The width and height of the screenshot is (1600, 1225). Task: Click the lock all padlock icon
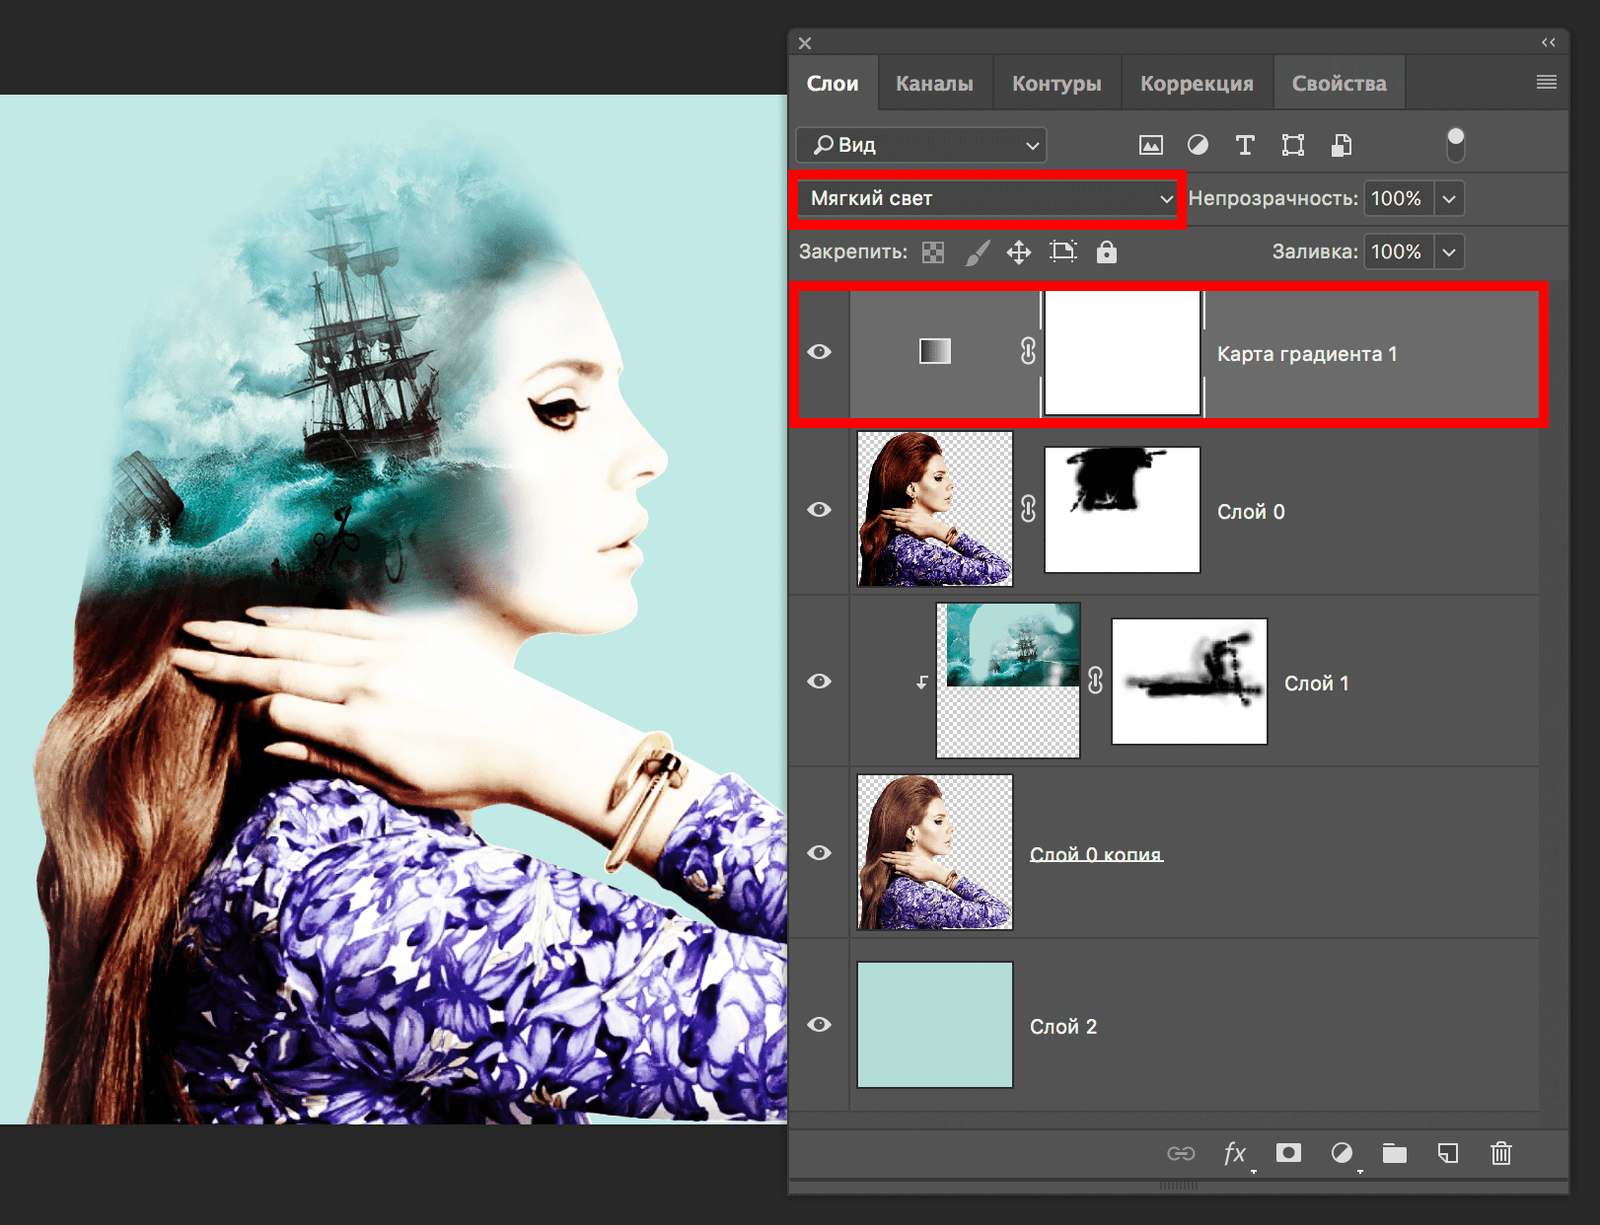[x=1106, y=252]
